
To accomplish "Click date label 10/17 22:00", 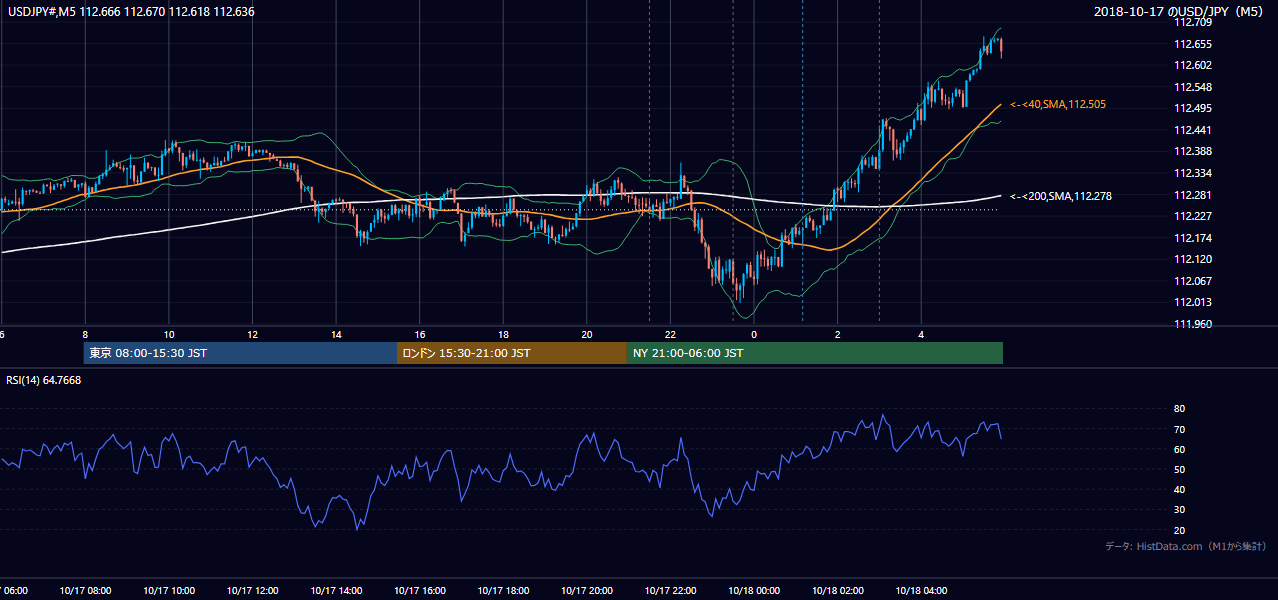I will pos(670,591).
